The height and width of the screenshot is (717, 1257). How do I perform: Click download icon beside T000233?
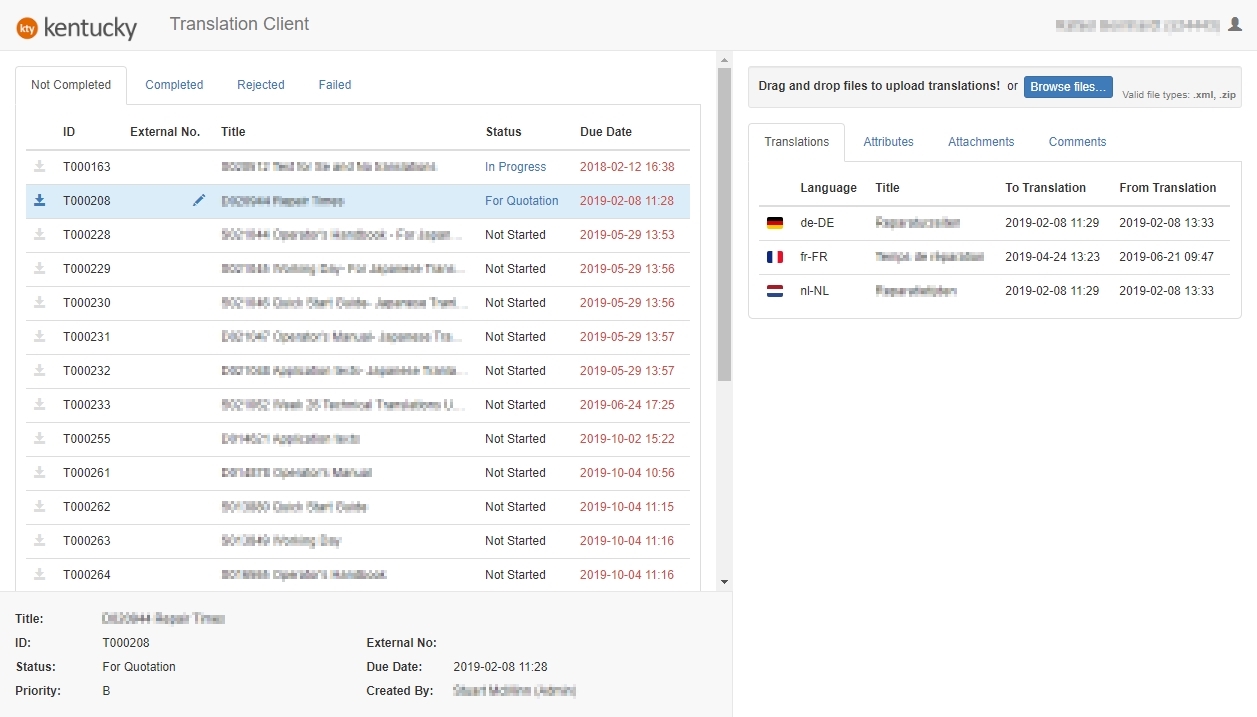click(40, 405)
